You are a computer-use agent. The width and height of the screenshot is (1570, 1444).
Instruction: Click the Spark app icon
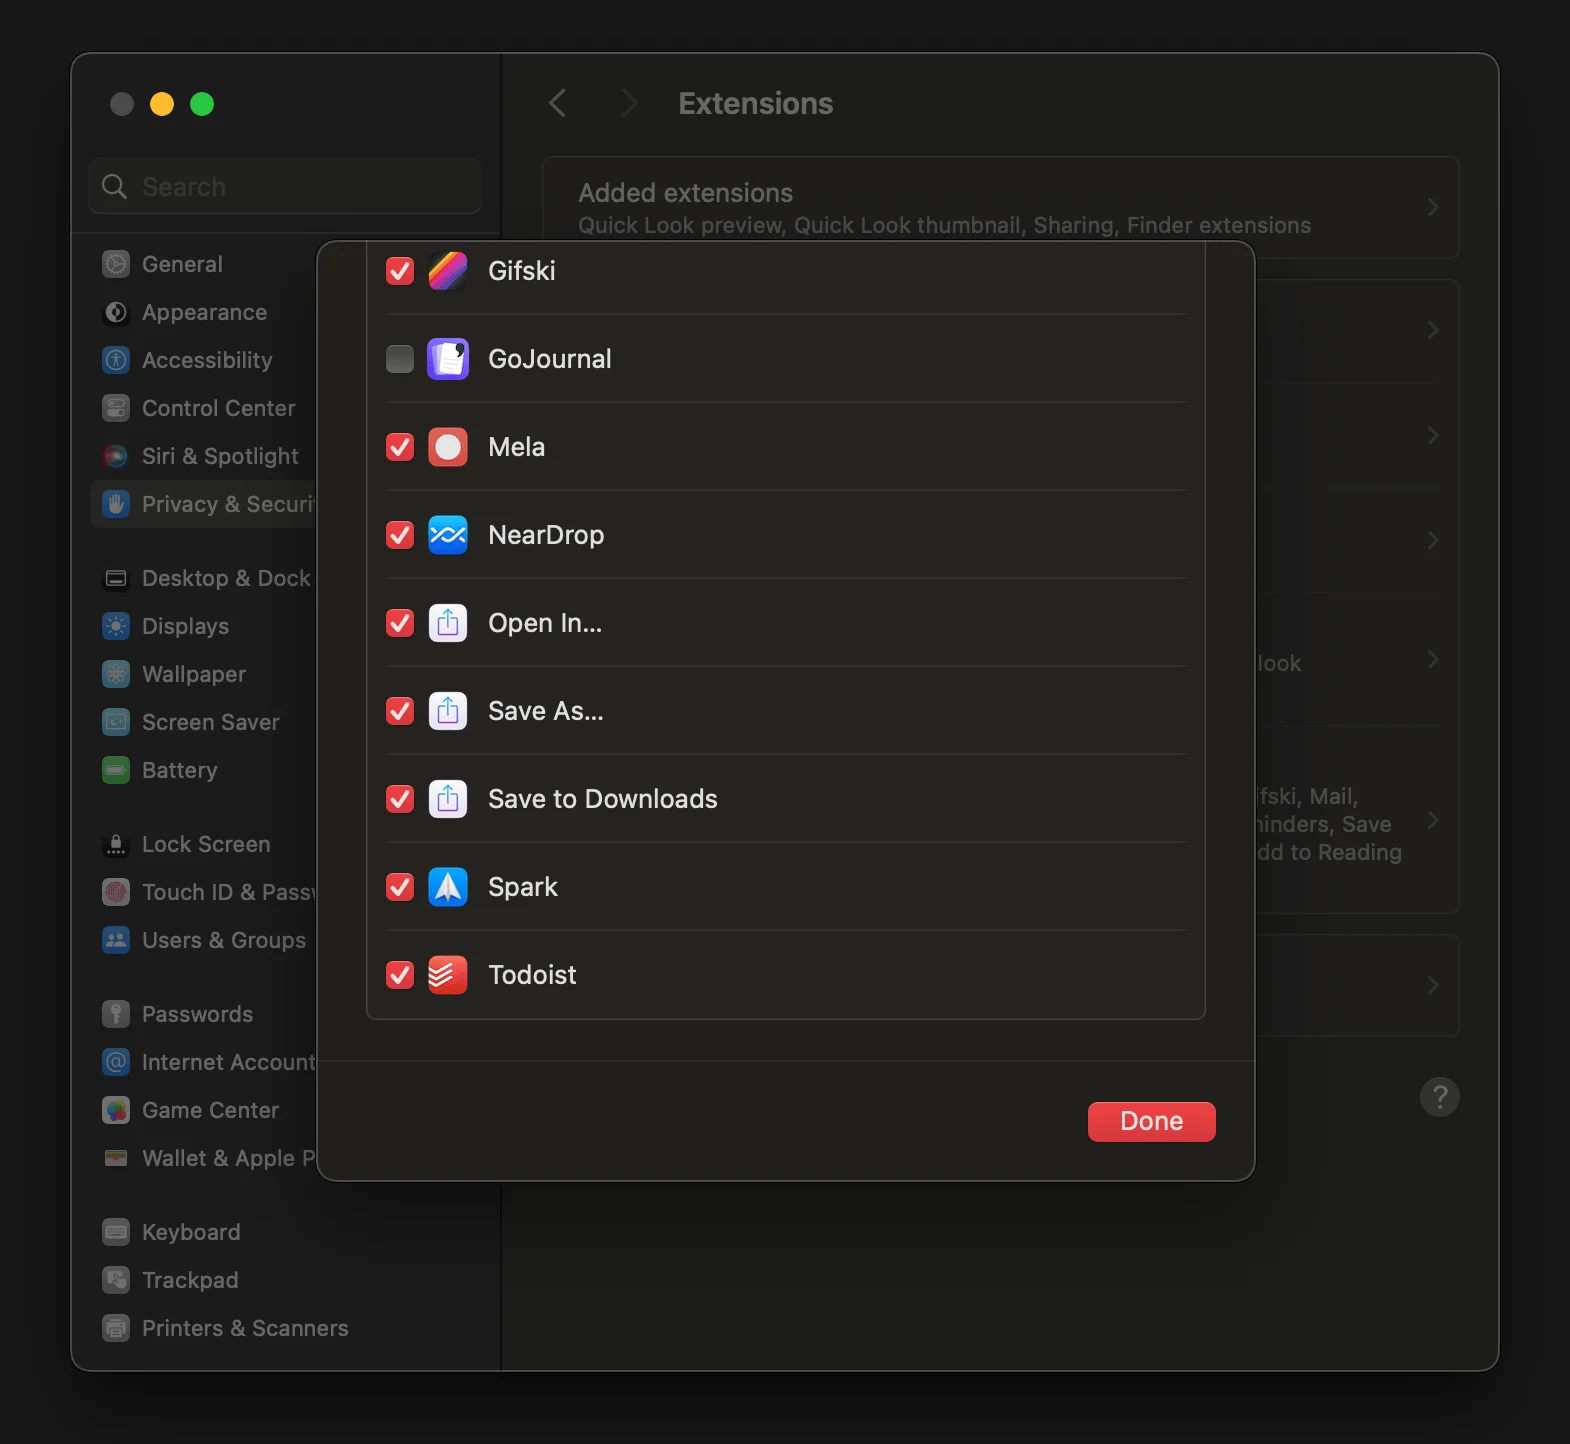pos(447,887)
